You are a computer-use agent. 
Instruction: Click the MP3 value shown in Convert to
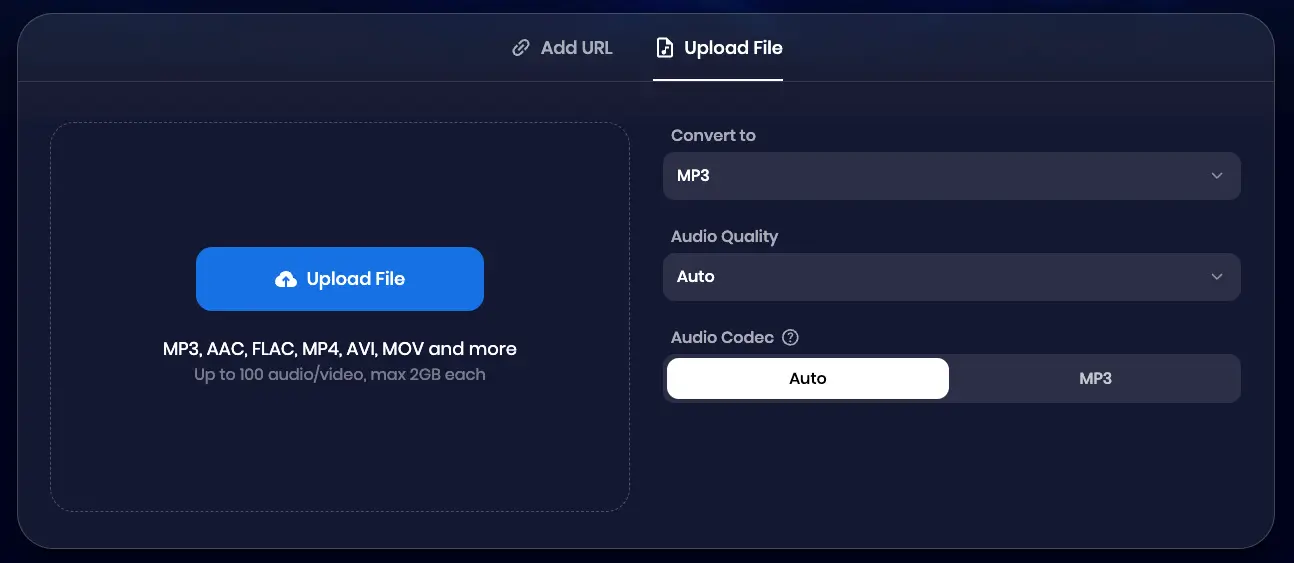coord(693,176)
